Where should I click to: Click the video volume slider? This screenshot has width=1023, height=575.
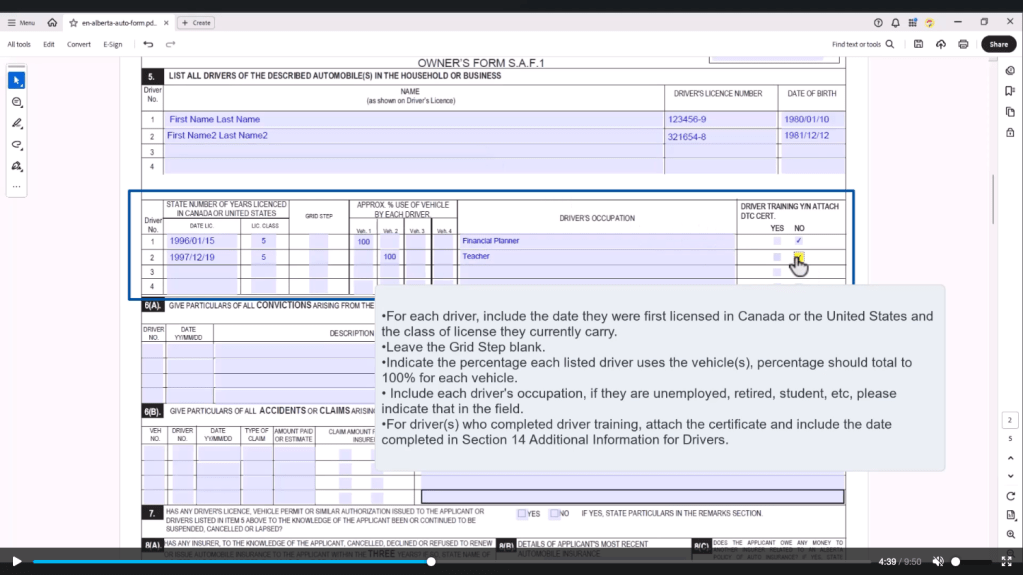tap(956, 562)
